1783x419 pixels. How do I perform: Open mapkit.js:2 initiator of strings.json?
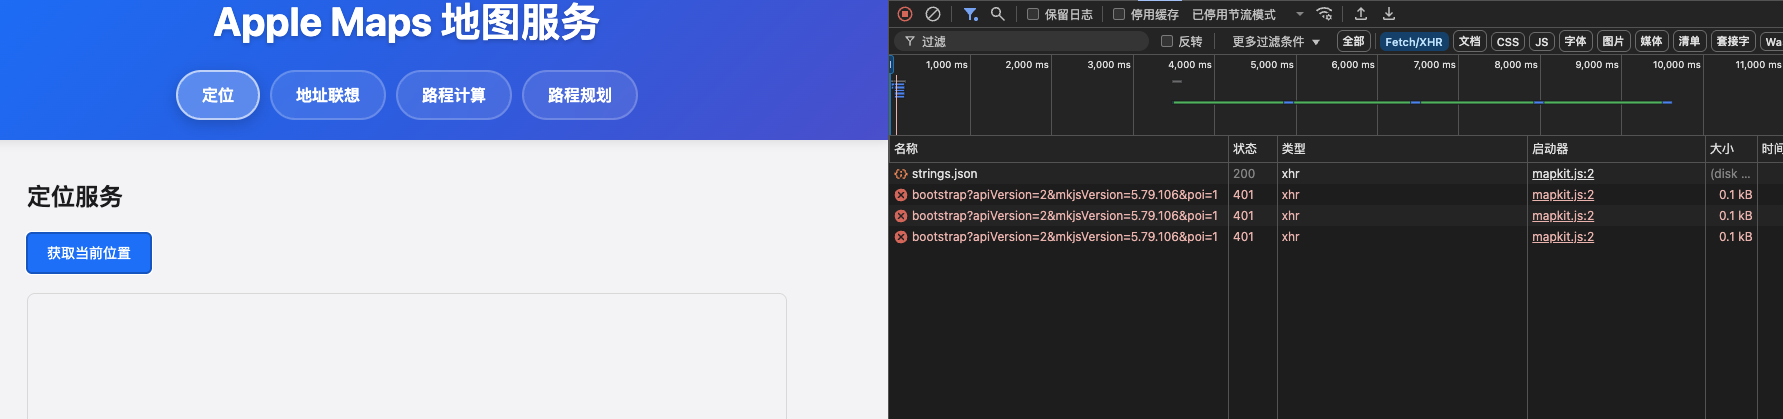[1563, 174]
